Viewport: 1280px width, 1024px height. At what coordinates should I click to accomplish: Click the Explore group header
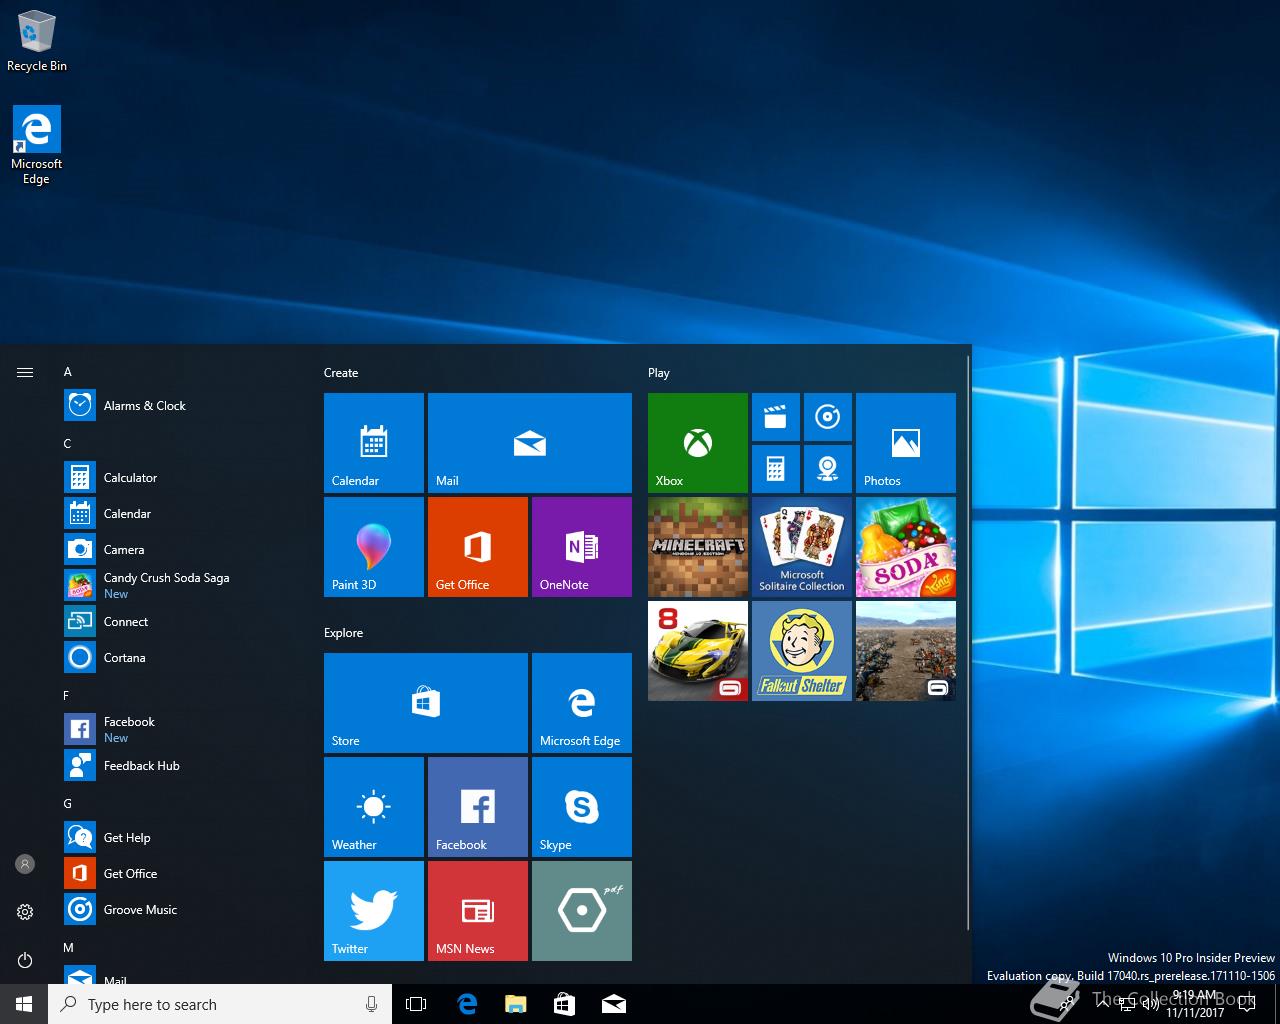[343, 633]
